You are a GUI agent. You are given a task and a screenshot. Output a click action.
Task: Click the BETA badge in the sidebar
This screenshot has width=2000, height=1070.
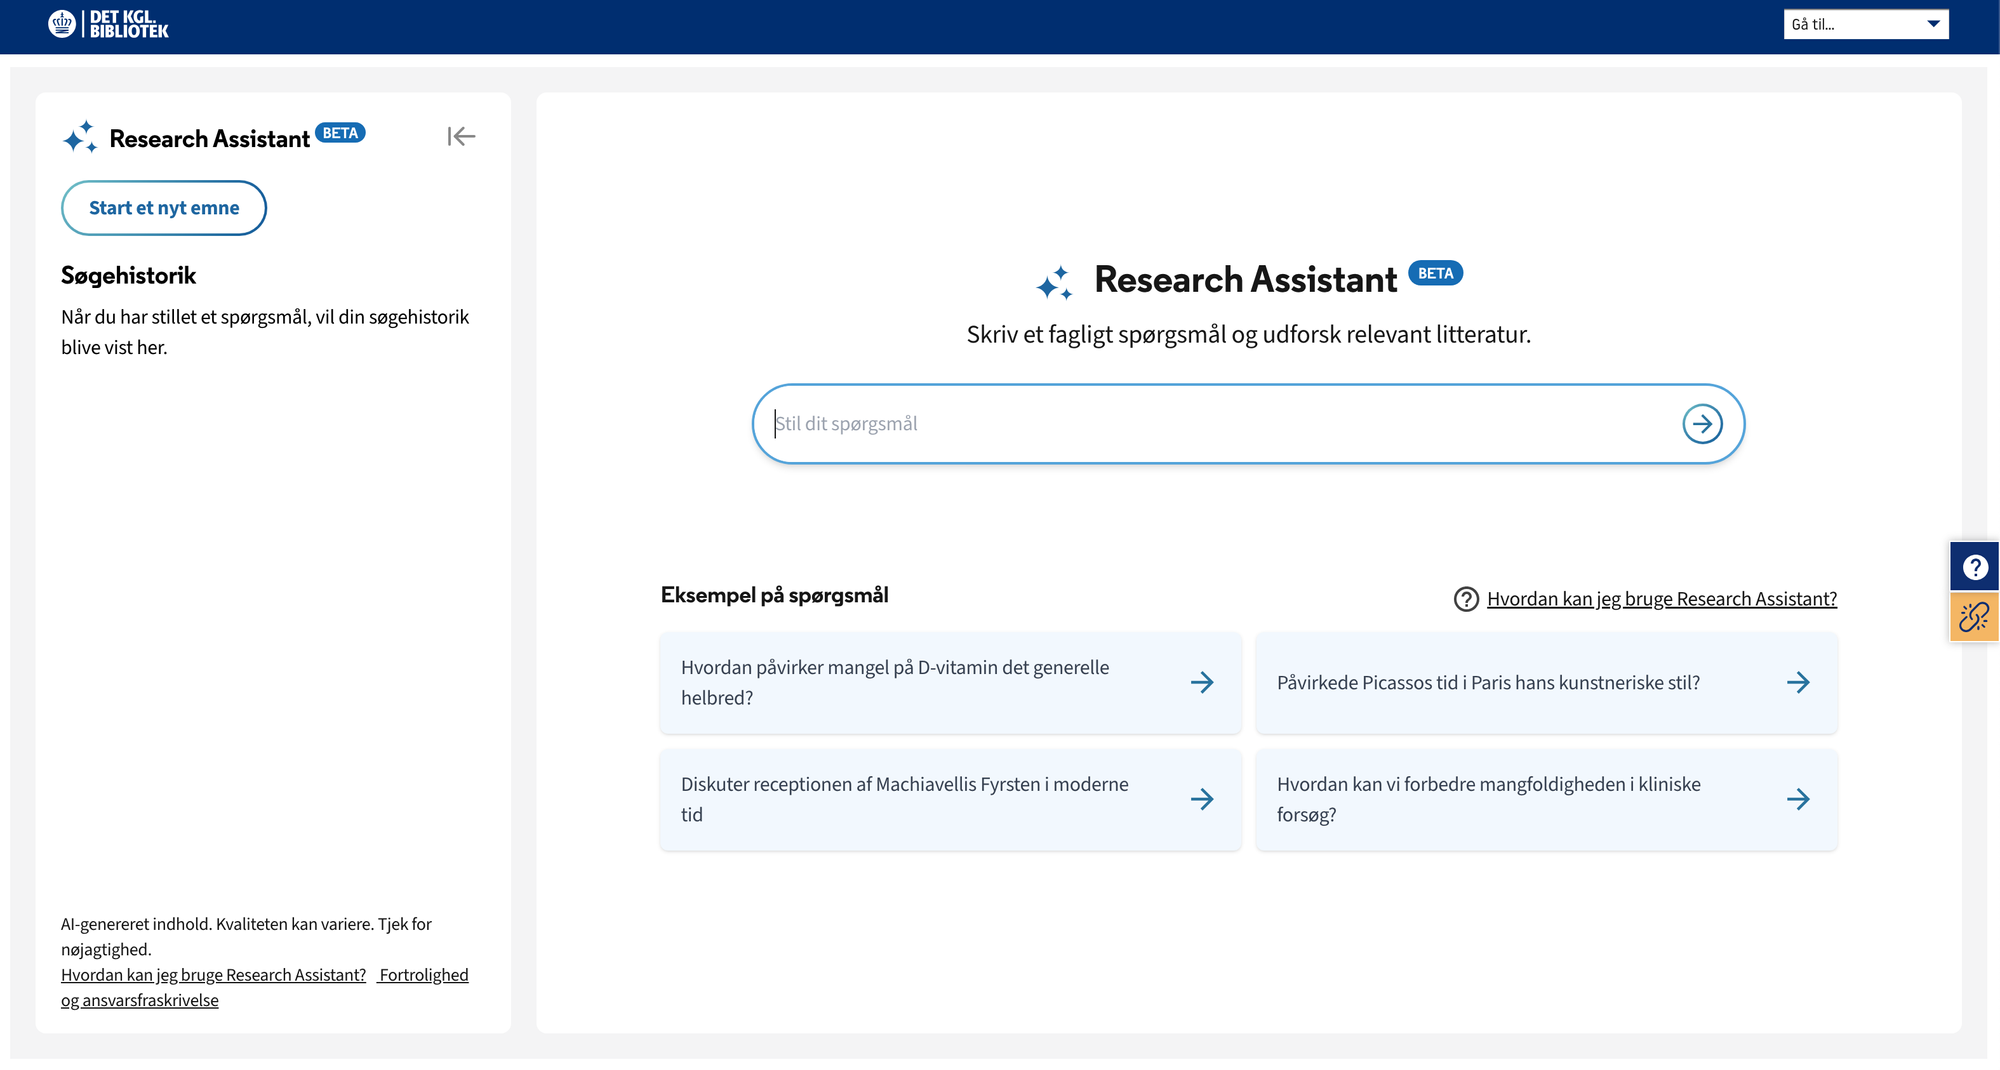[340, 133]
